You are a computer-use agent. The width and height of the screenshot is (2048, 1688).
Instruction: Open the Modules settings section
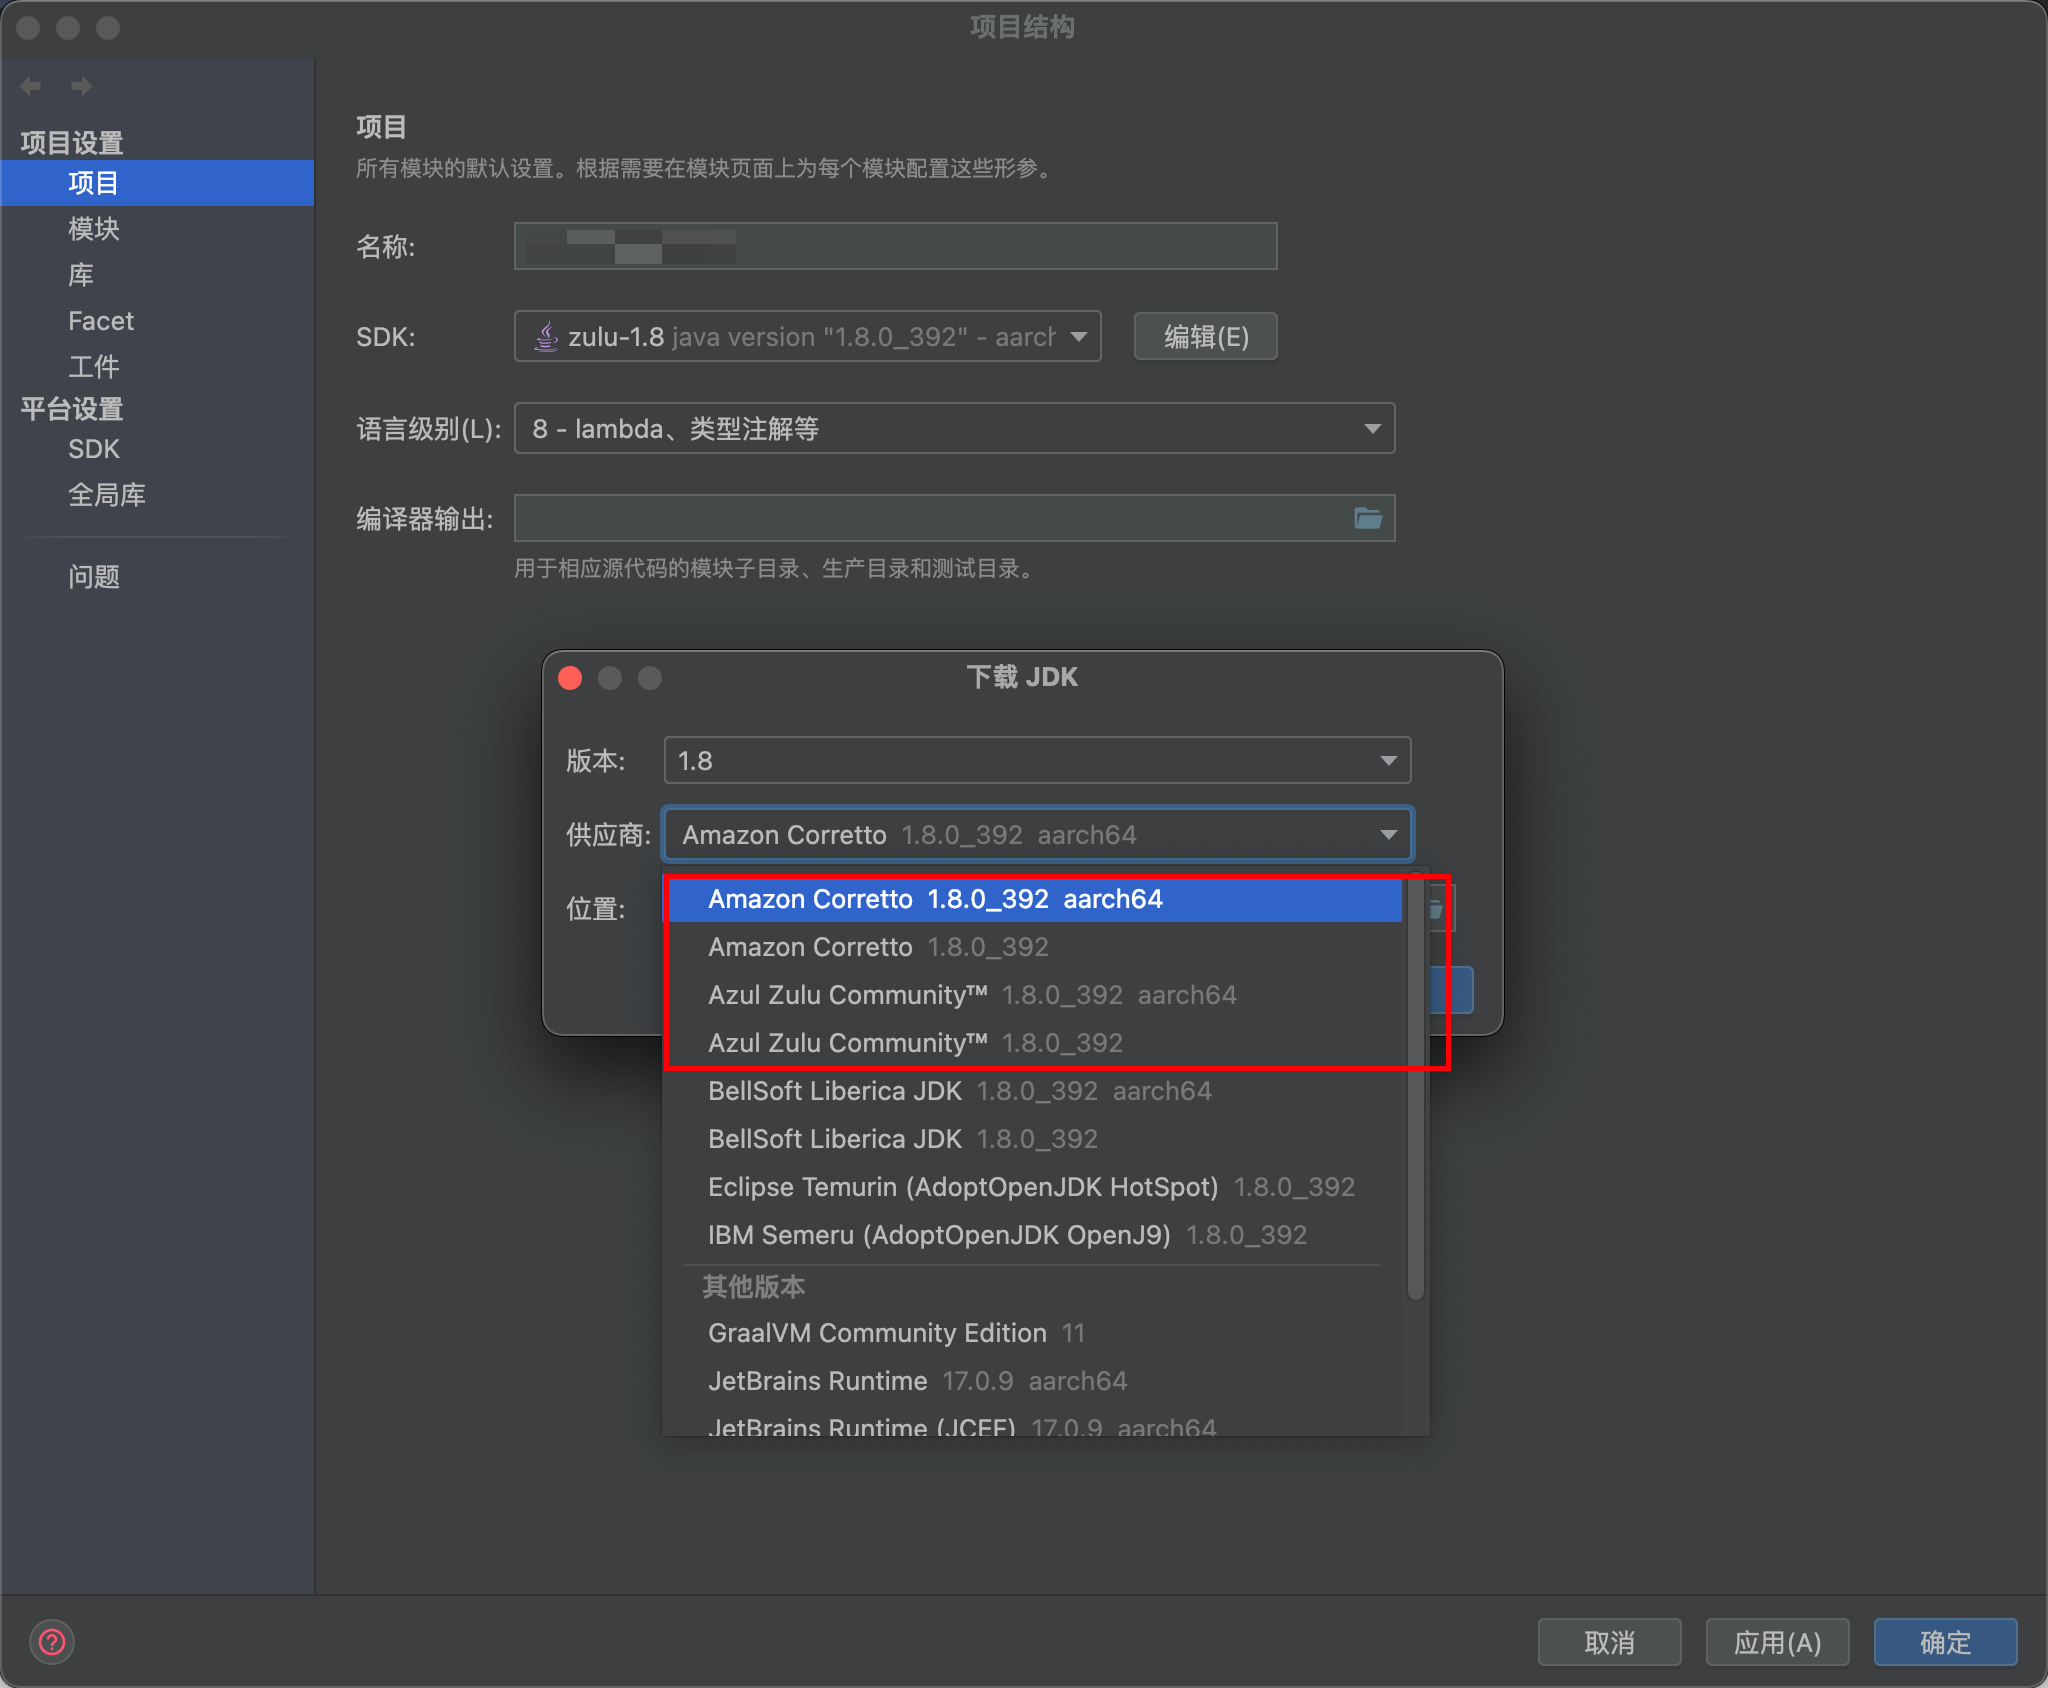click(93, 229)
